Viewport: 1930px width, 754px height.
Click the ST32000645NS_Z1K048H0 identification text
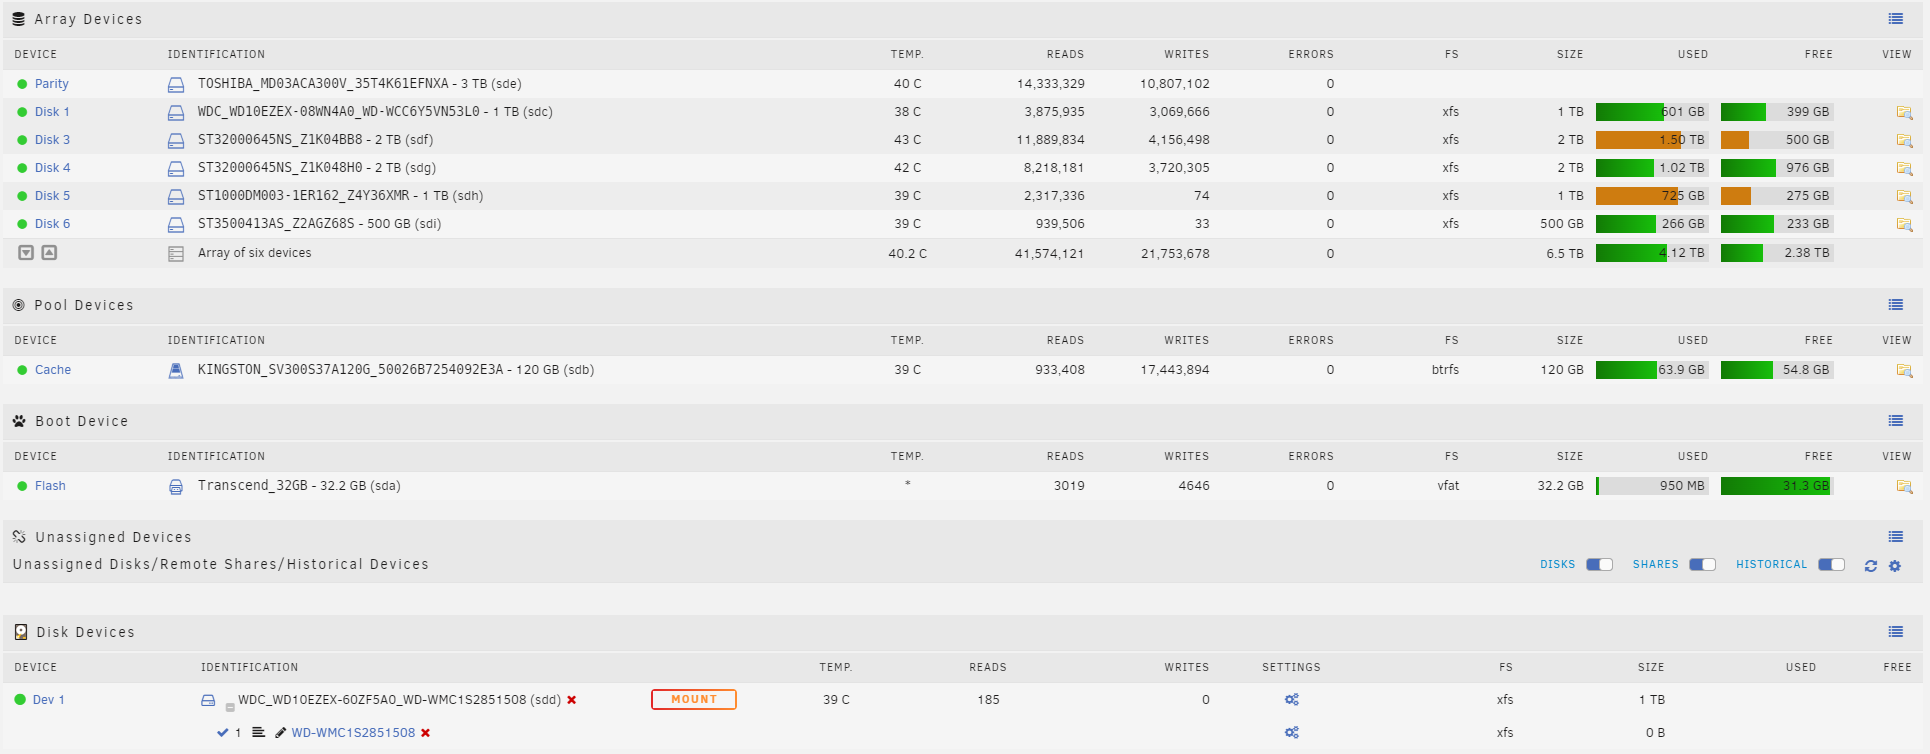coord(317,168)
